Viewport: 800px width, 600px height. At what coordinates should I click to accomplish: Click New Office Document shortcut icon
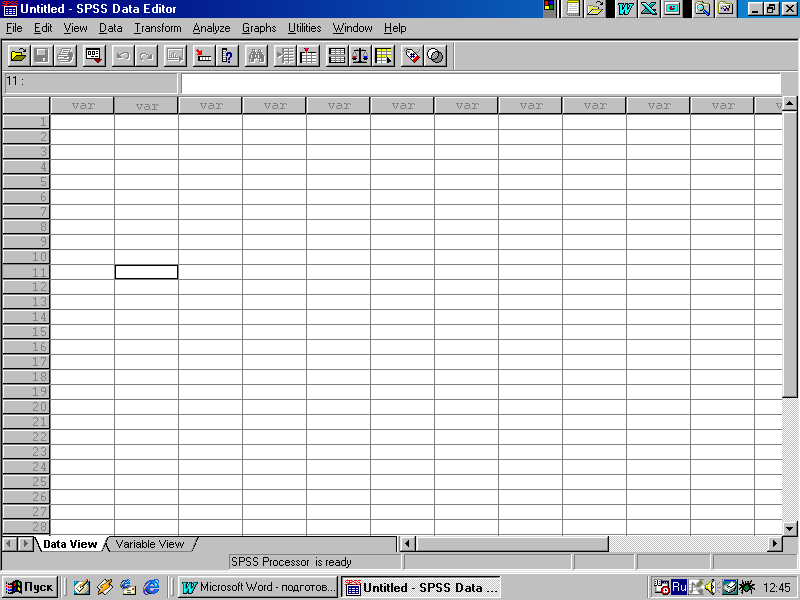573,9
